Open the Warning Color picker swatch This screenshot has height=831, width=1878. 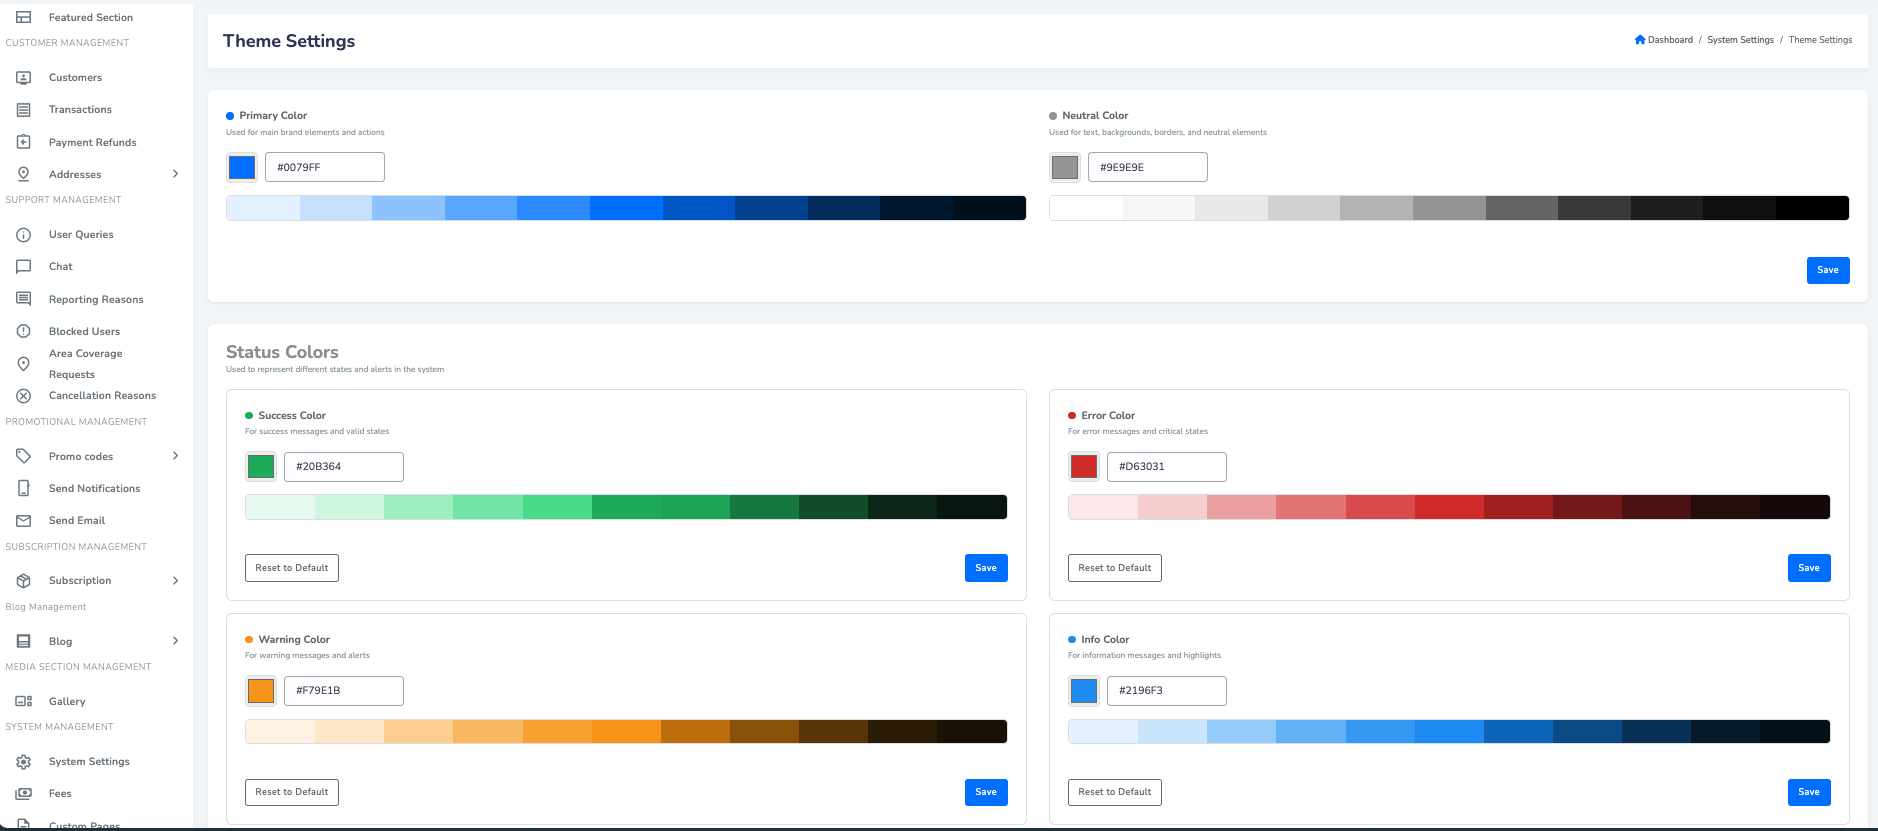261,691
